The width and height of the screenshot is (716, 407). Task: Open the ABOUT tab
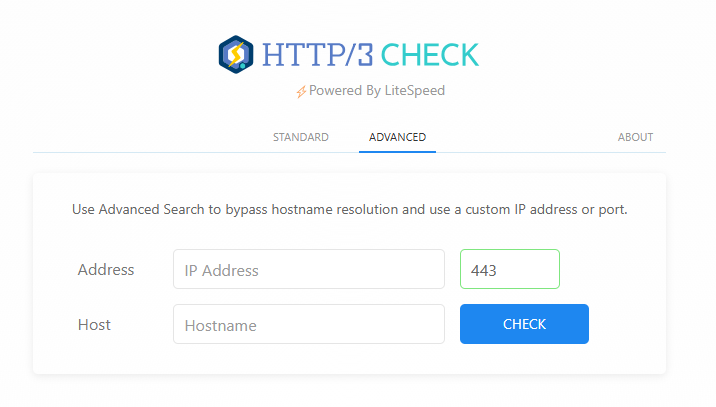tap(636, 137)
